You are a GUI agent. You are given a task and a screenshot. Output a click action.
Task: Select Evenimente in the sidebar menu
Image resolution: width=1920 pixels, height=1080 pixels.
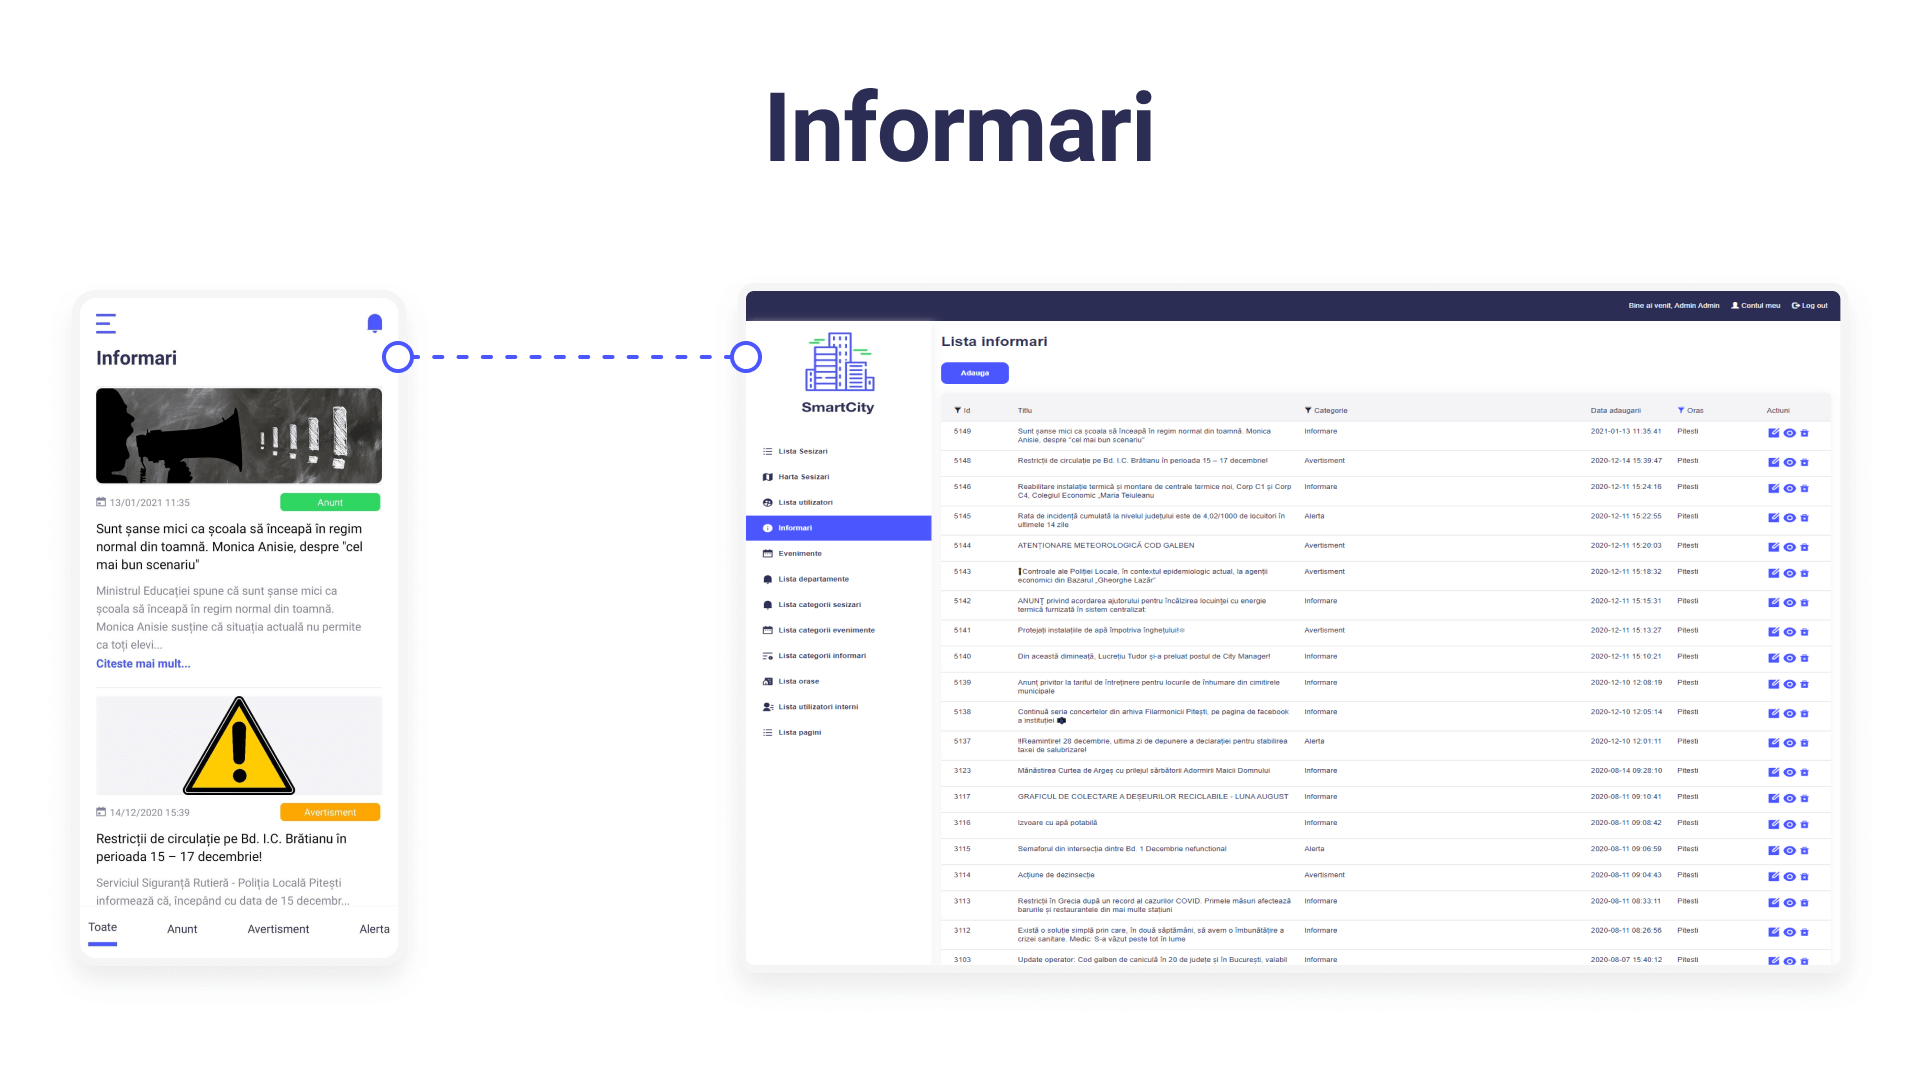pyautogui.click(x=800, y=554)
